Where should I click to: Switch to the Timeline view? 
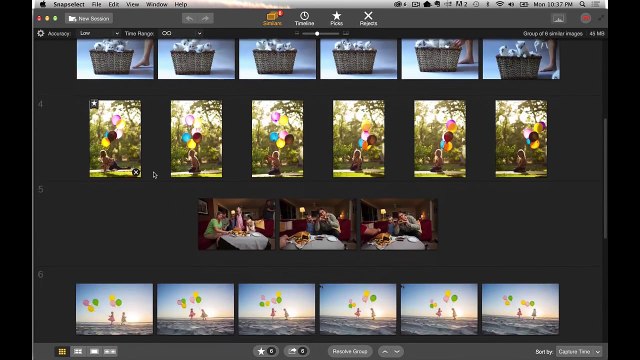click(304, 18)
